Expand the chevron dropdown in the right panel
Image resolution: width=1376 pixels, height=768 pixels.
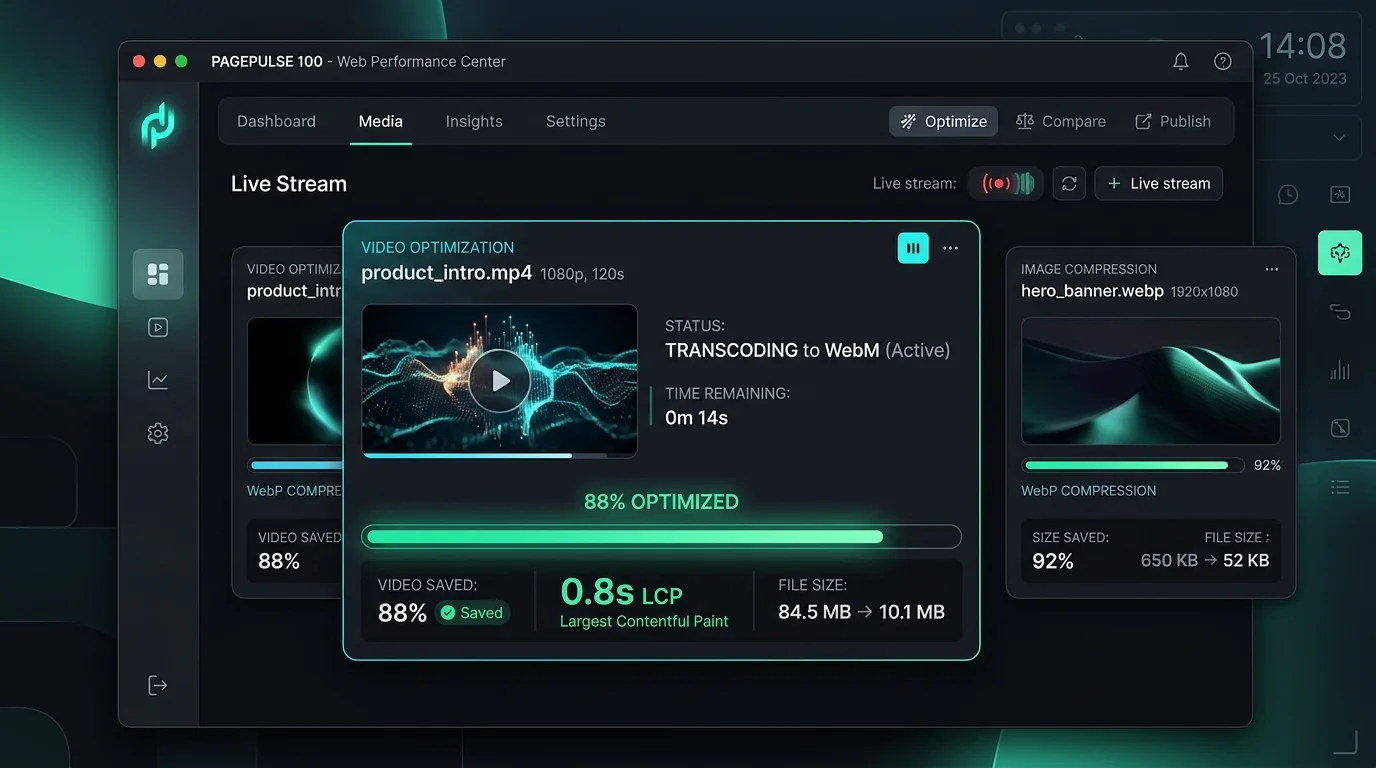pos(1339,137)
